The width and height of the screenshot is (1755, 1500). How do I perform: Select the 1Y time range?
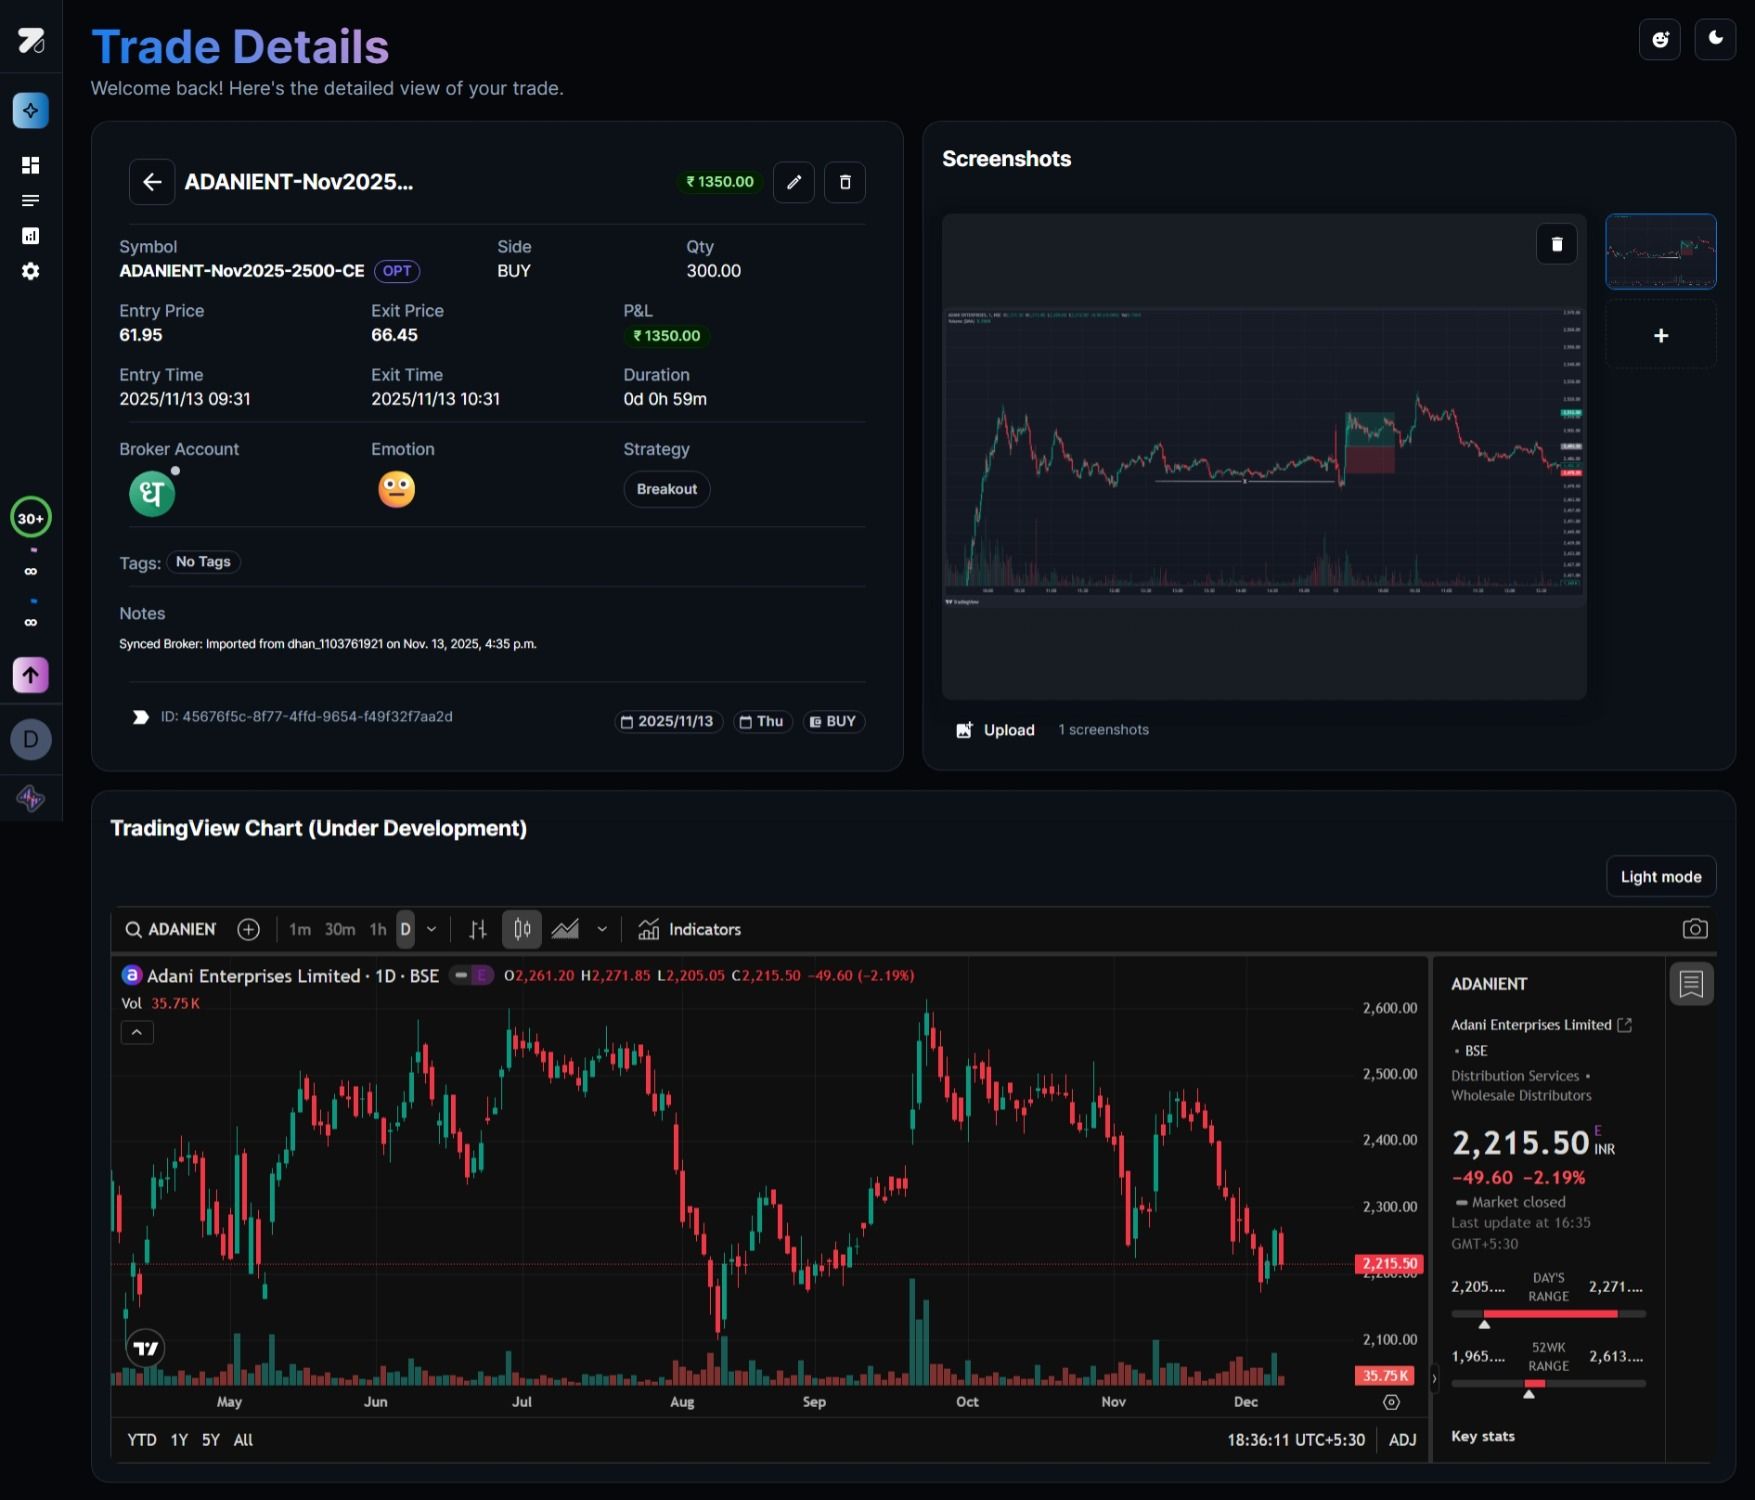click(x=179, y=1439)
